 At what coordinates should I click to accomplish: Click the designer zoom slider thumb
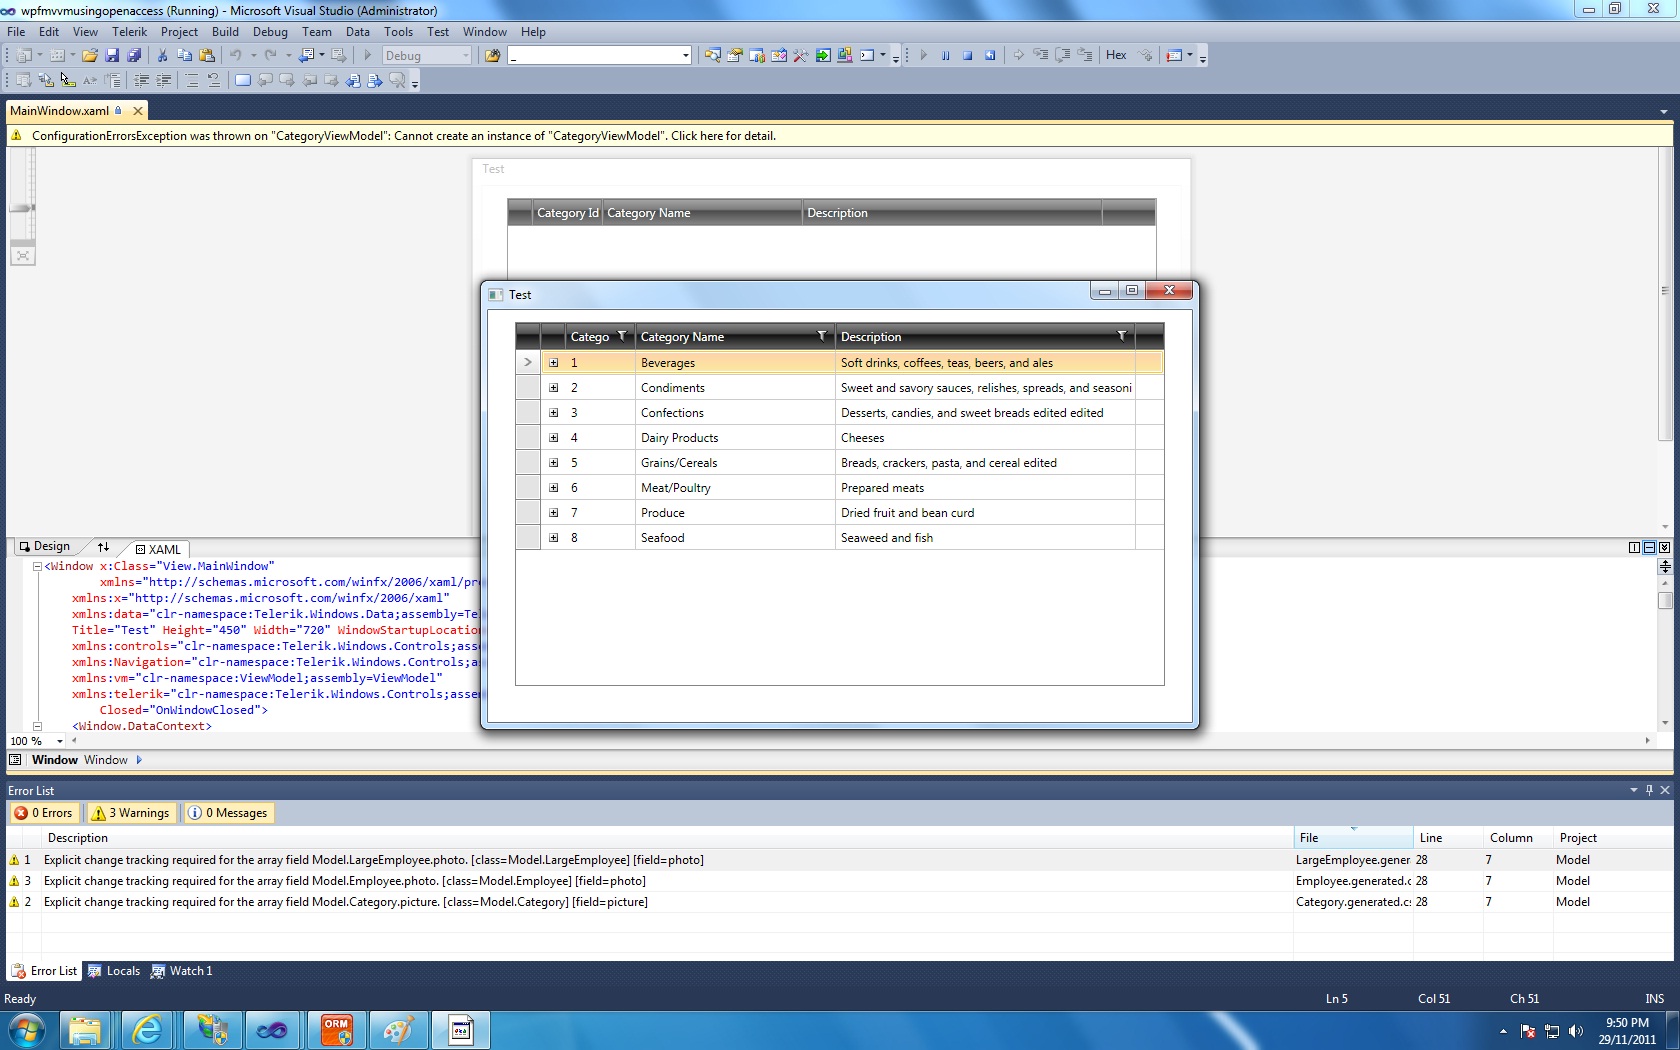coord(22,208)
